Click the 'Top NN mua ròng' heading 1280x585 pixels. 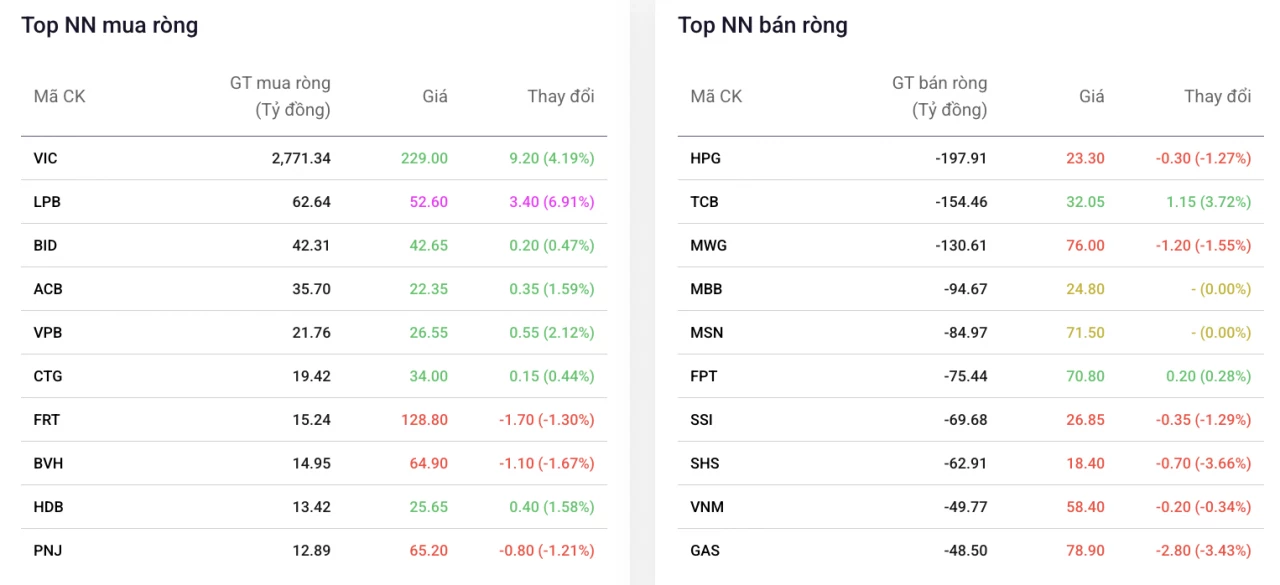(110, 26)
